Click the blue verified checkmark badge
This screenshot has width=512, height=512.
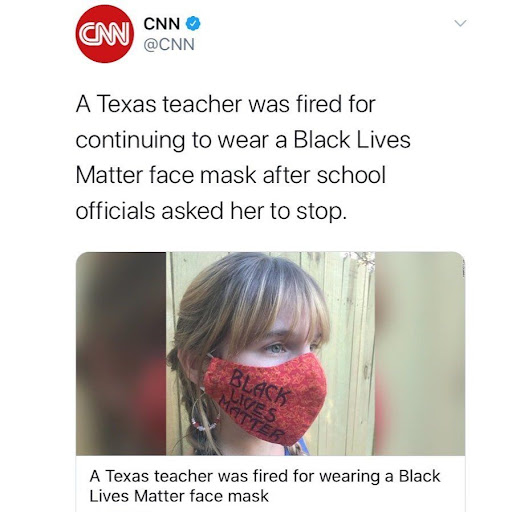click(193, 24)
